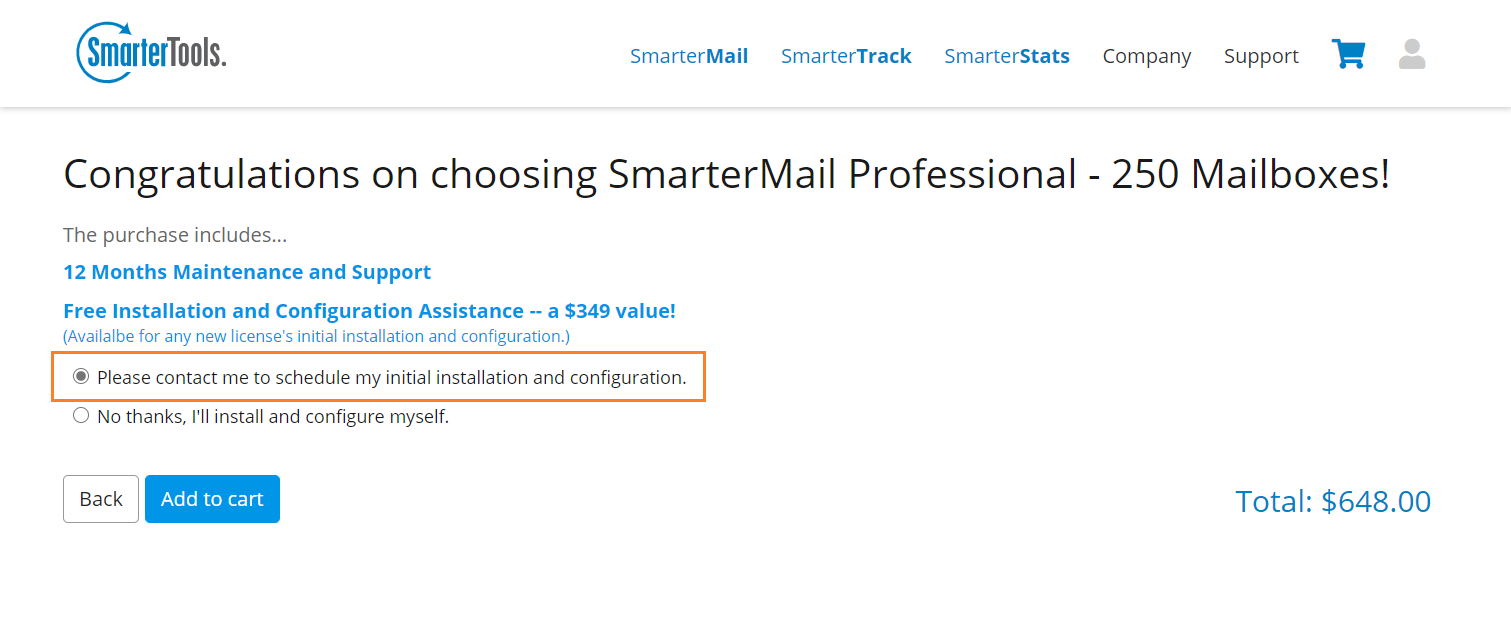Click the Back button

[101, 499]
